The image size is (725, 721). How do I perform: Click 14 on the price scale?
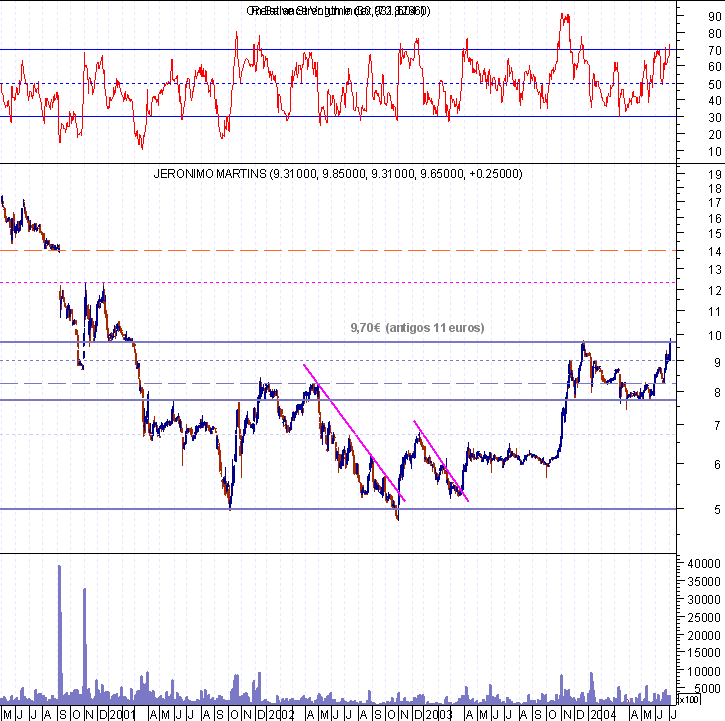(x=715, y=252)
